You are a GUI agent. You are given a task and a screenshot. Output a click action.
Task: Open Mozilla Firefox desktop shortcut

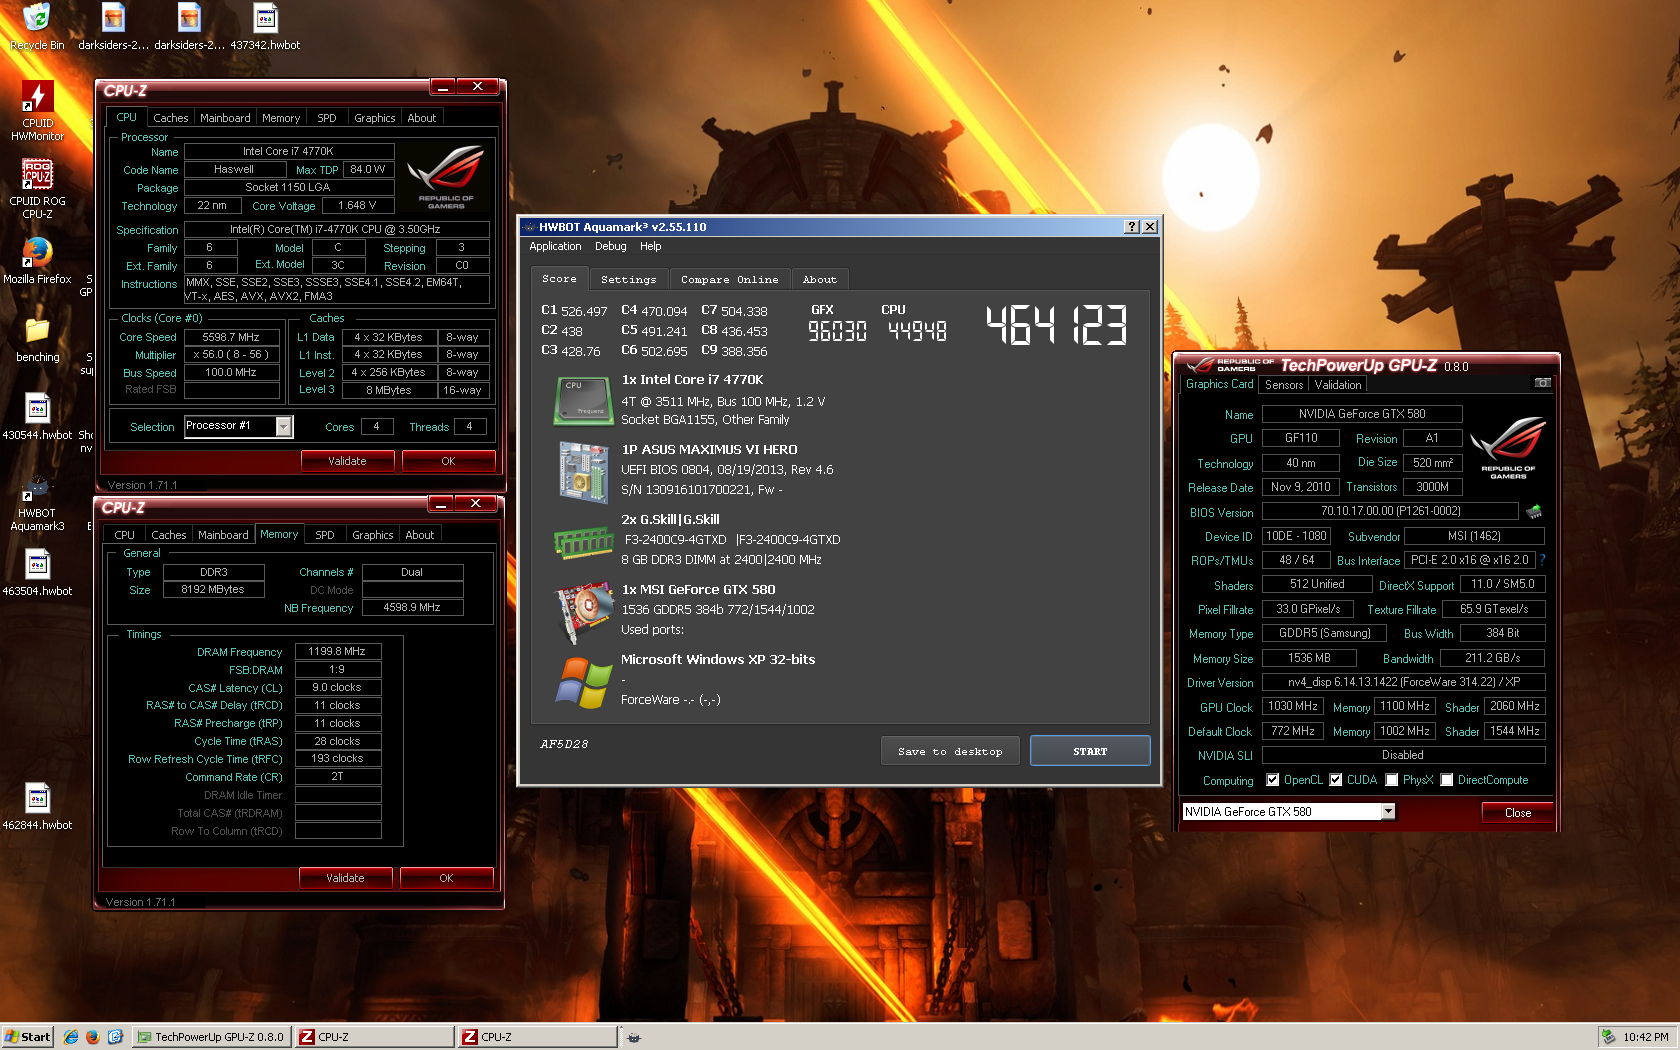(x=37, y=260)
